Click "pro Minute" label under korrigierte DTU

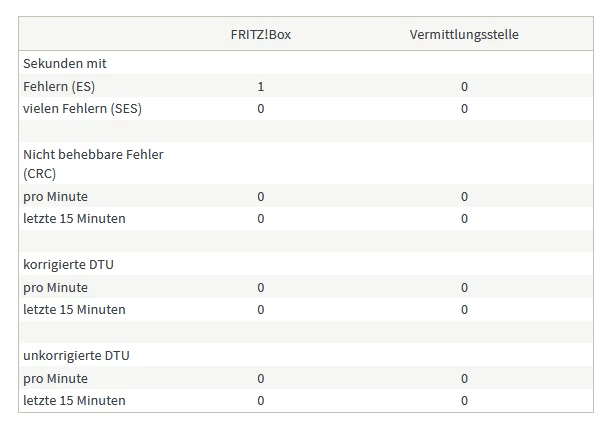pos(56,287)
